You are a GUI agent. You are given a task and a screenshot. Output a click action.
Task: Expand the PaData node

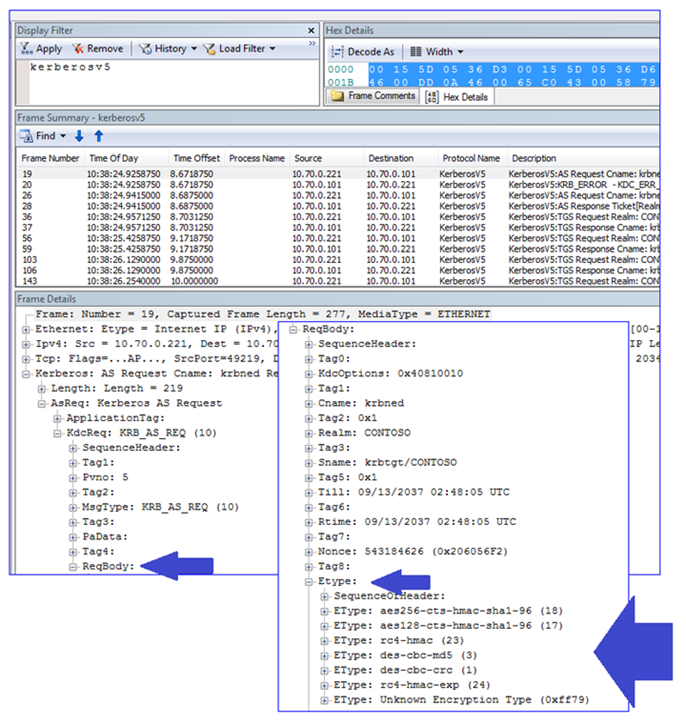pos(73,537)
